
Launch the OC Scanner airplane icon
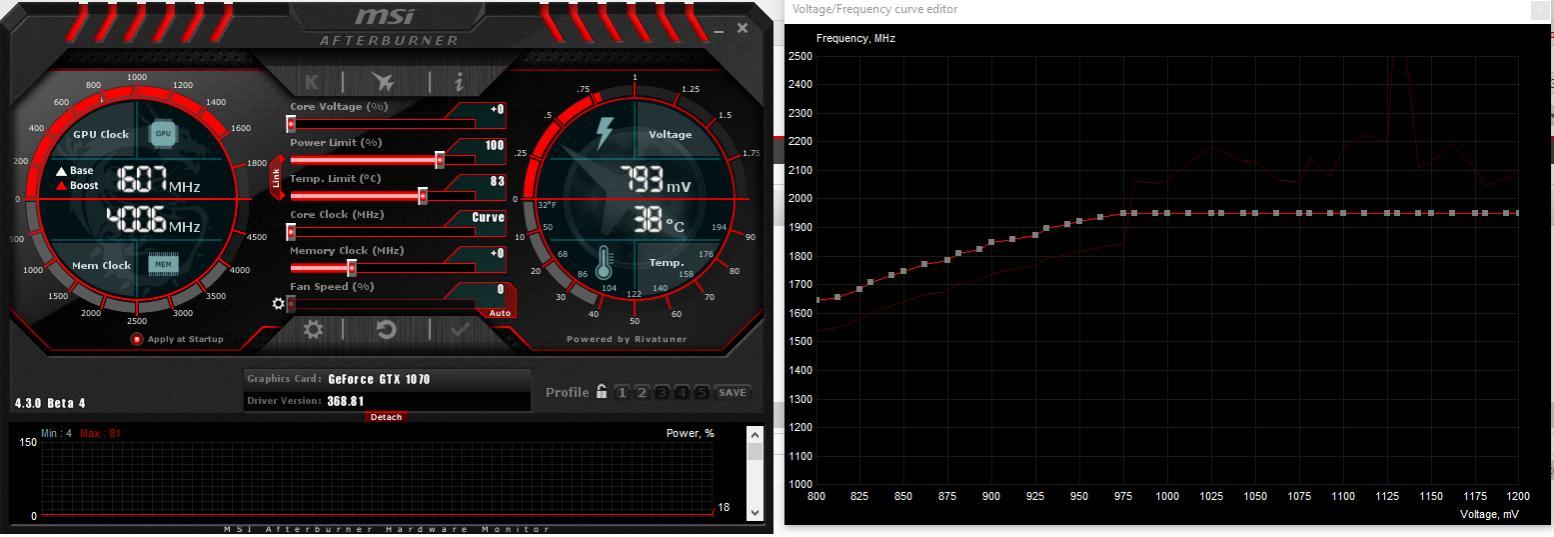(x=383, y=82)
